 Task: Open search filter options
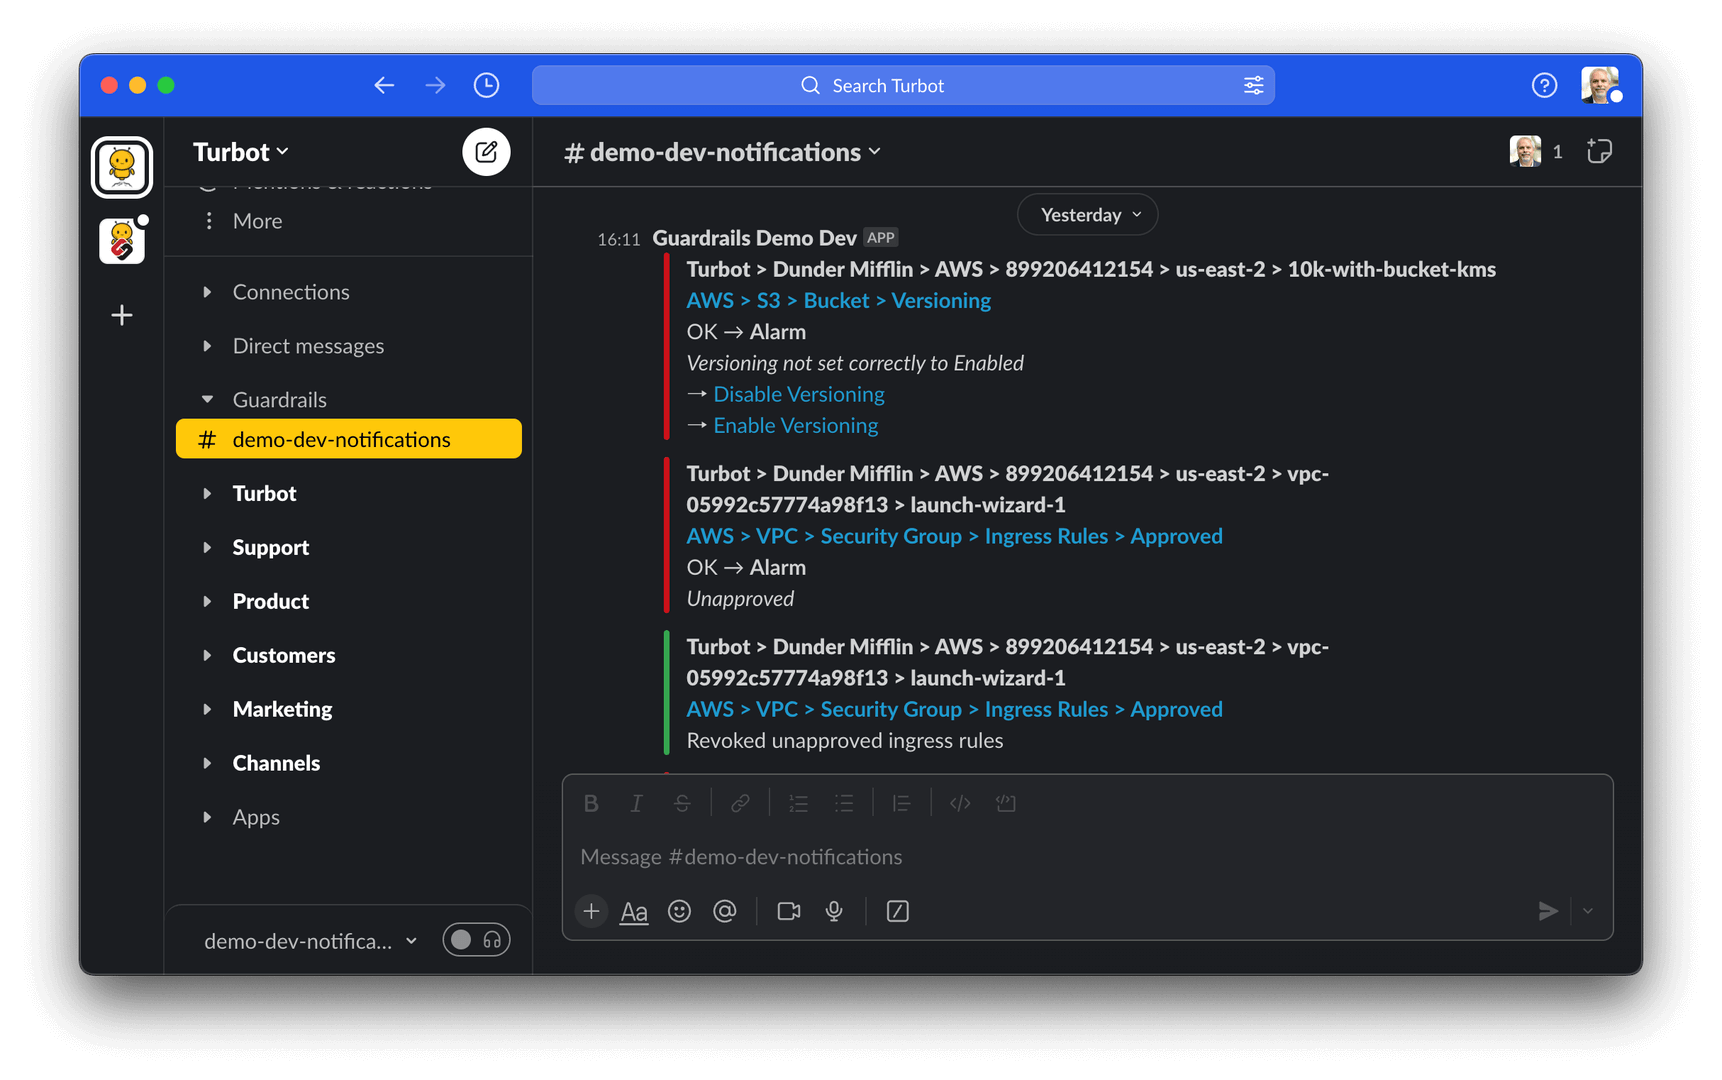tap(1253, 86)
